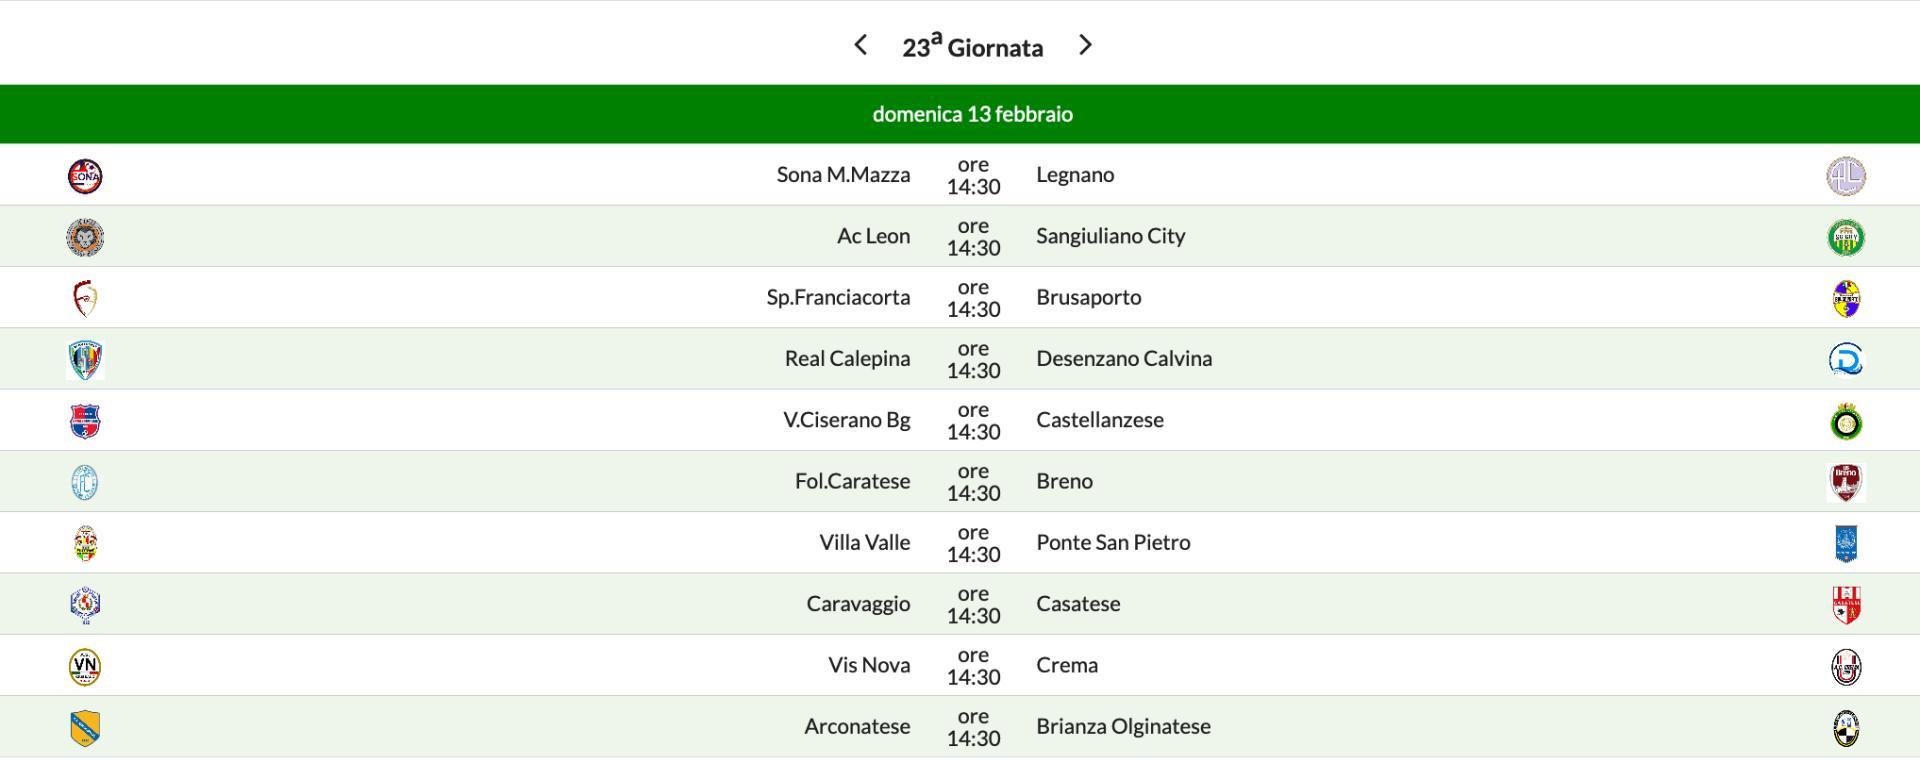
Task: Click the Vis Nova VN badge
Action: [x=85, y=666]
